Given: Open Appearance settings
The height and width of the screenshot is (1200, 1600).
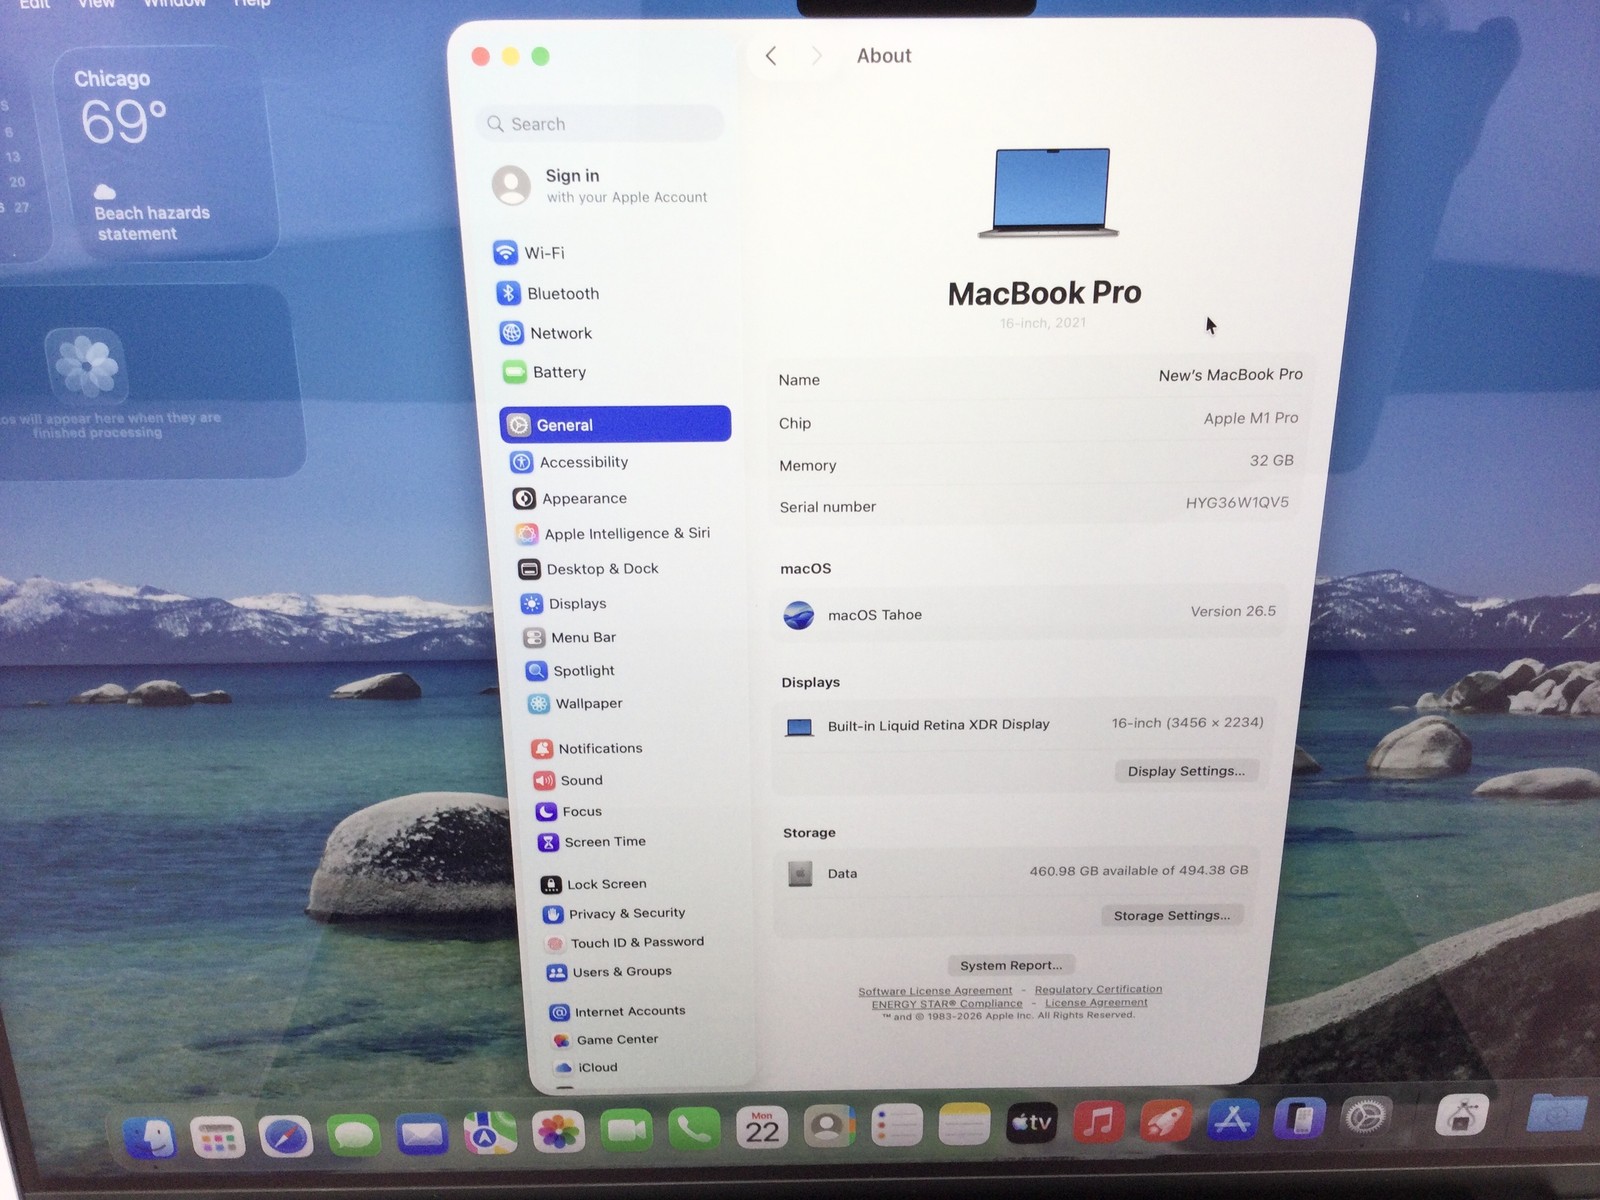Looking at the screenshot, I should click(x=570, y=498).
